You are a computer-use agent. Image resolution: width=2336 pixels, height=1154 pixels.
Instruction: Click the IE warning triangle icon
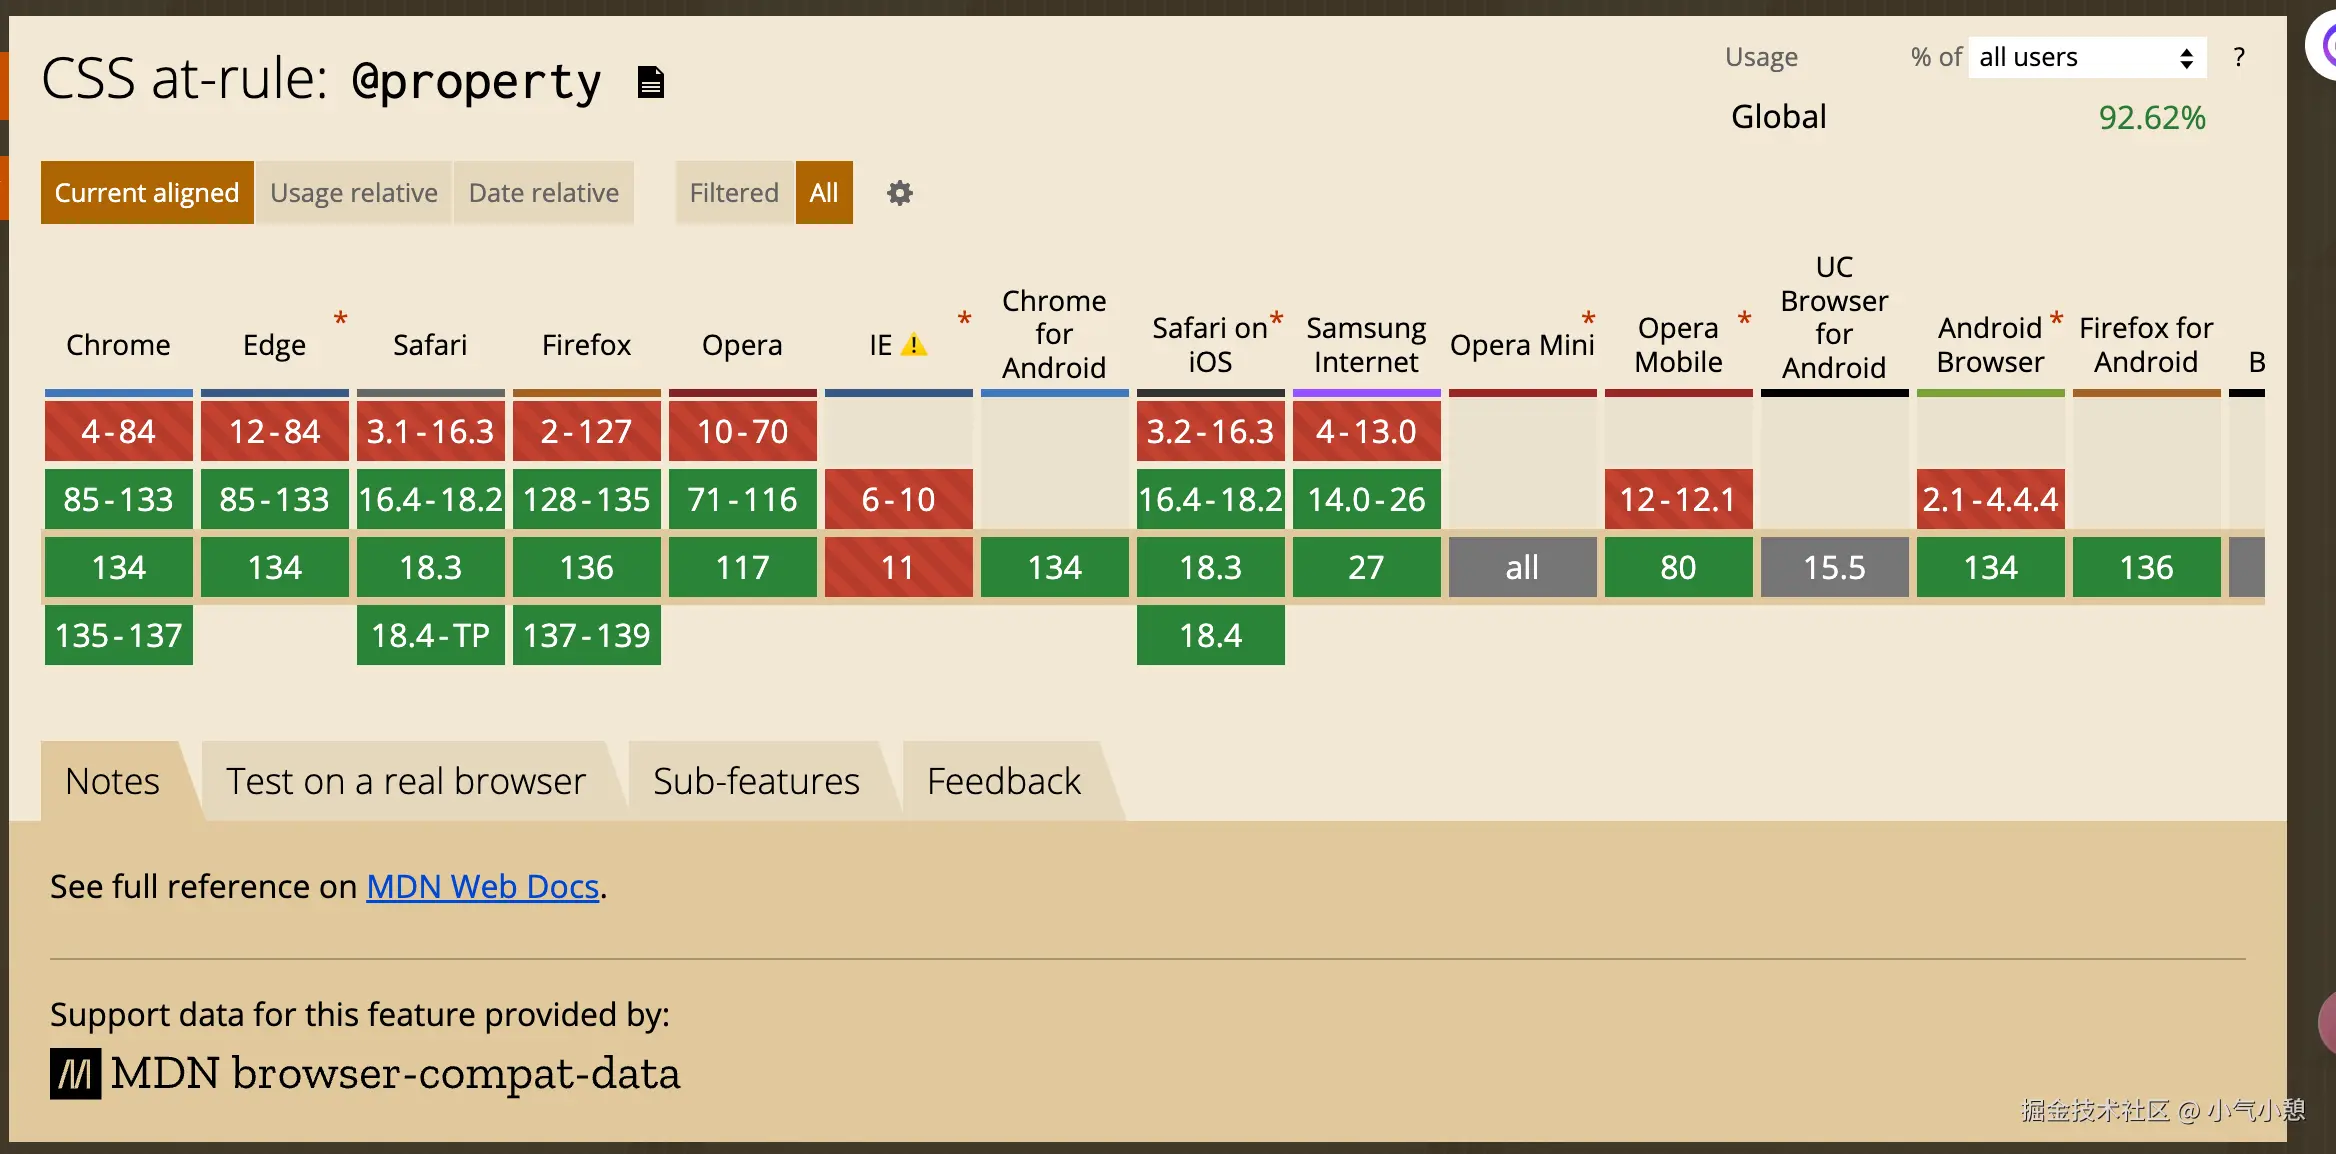coord(914,345)
